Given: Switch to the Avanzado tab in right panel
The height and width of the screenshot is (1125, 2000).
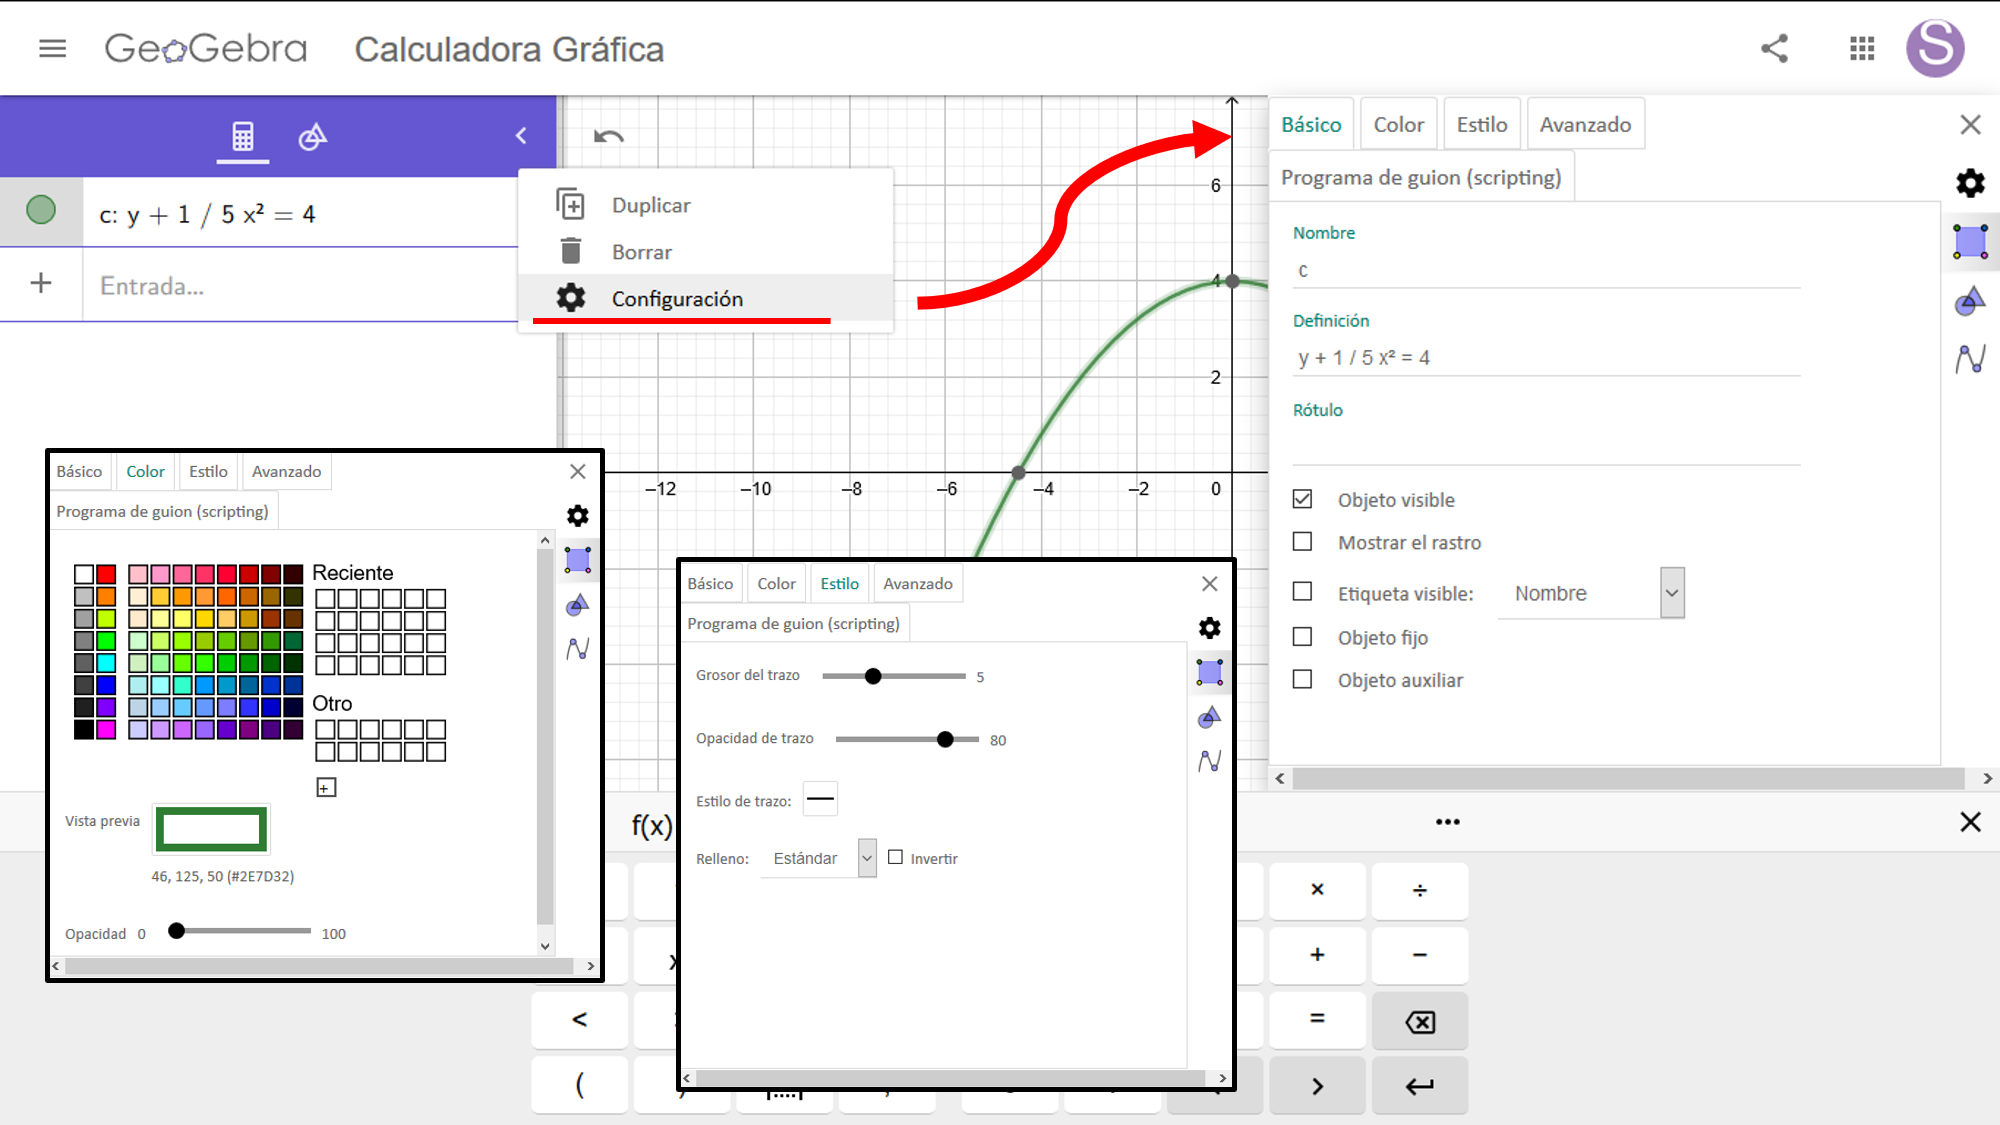Looking at the screenshot, I should coord(1585,125).
